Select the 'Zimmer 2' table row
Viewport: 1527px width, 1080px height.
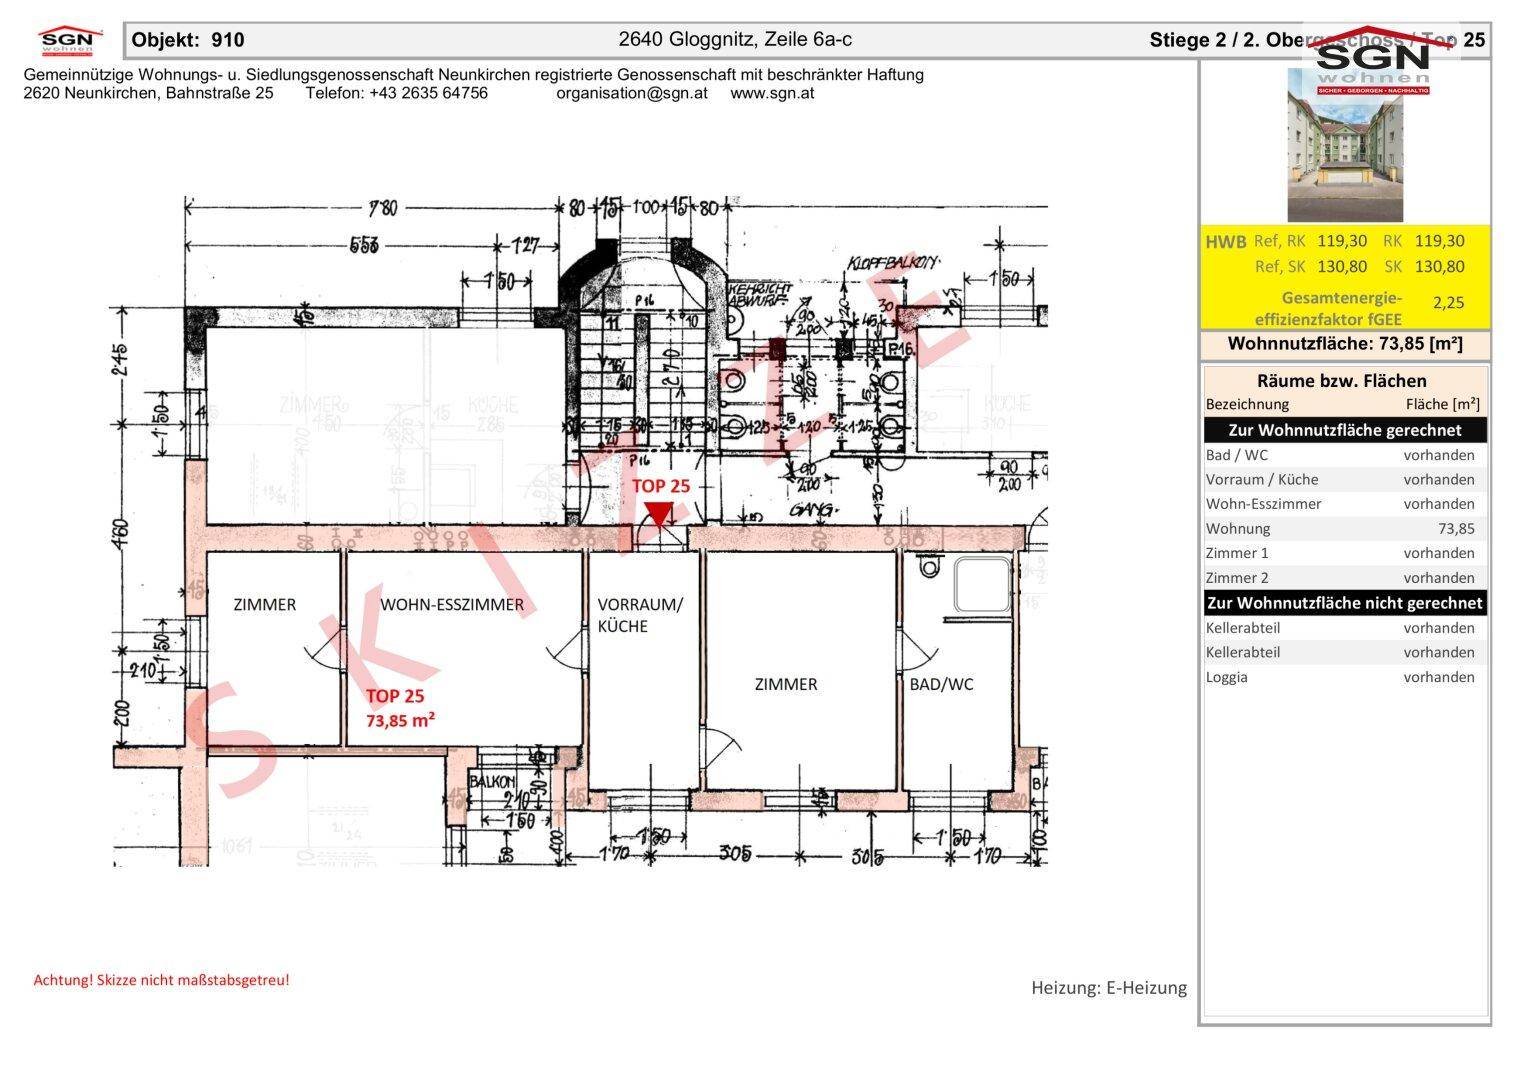tap(1345, 578)
